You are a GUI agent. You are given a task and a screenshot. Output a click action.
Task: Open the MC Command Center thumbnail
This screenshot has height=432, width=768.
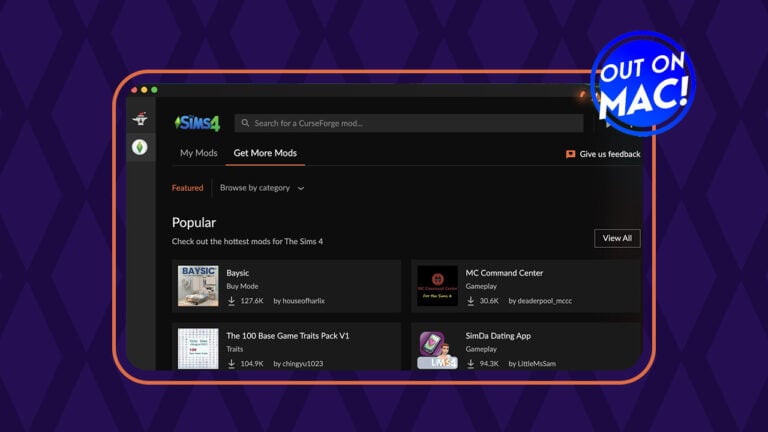click(x=437, y=286)
